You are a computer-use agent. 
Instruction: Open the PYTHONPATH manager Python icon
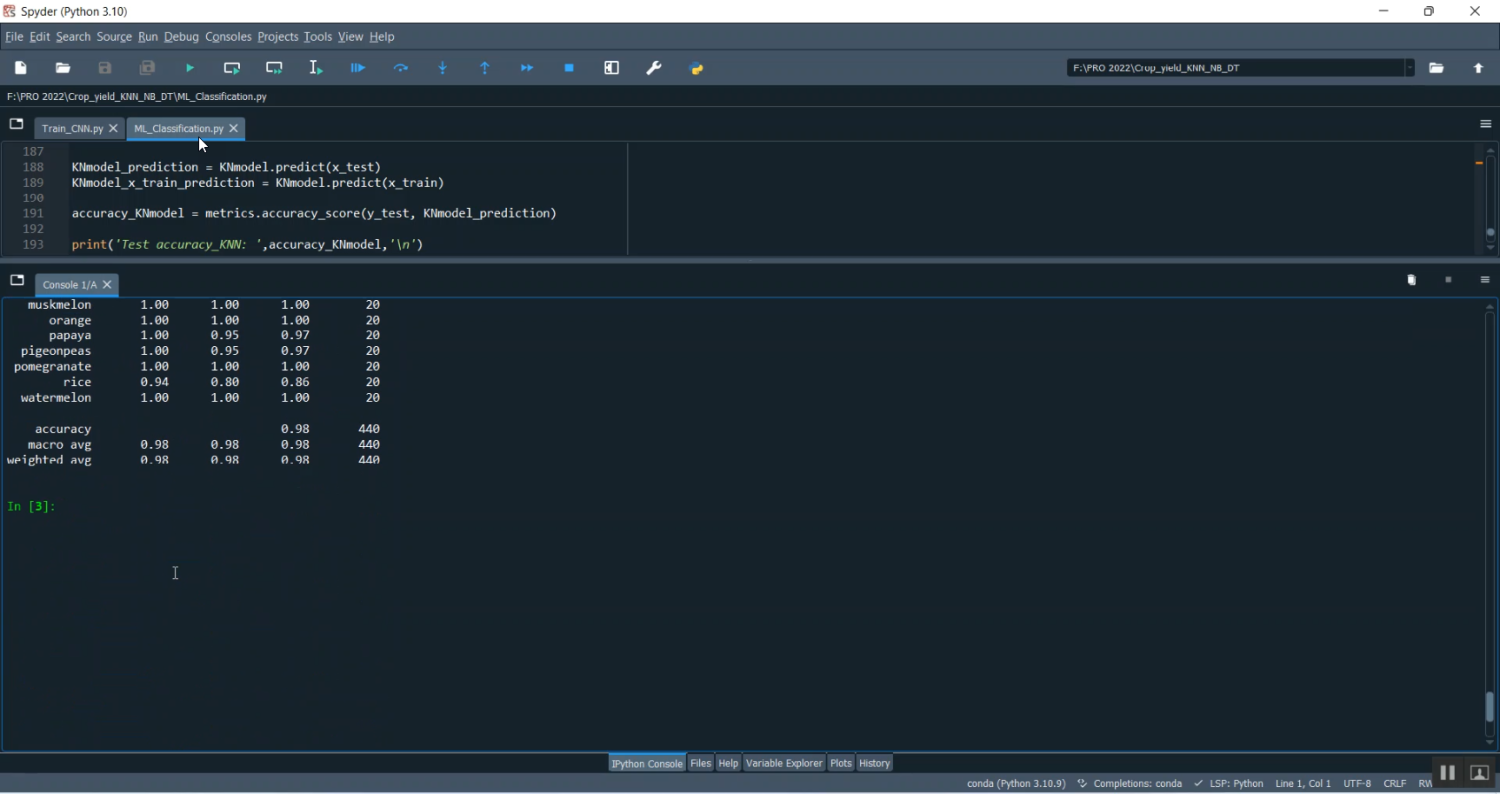click(x=697, y=68)
